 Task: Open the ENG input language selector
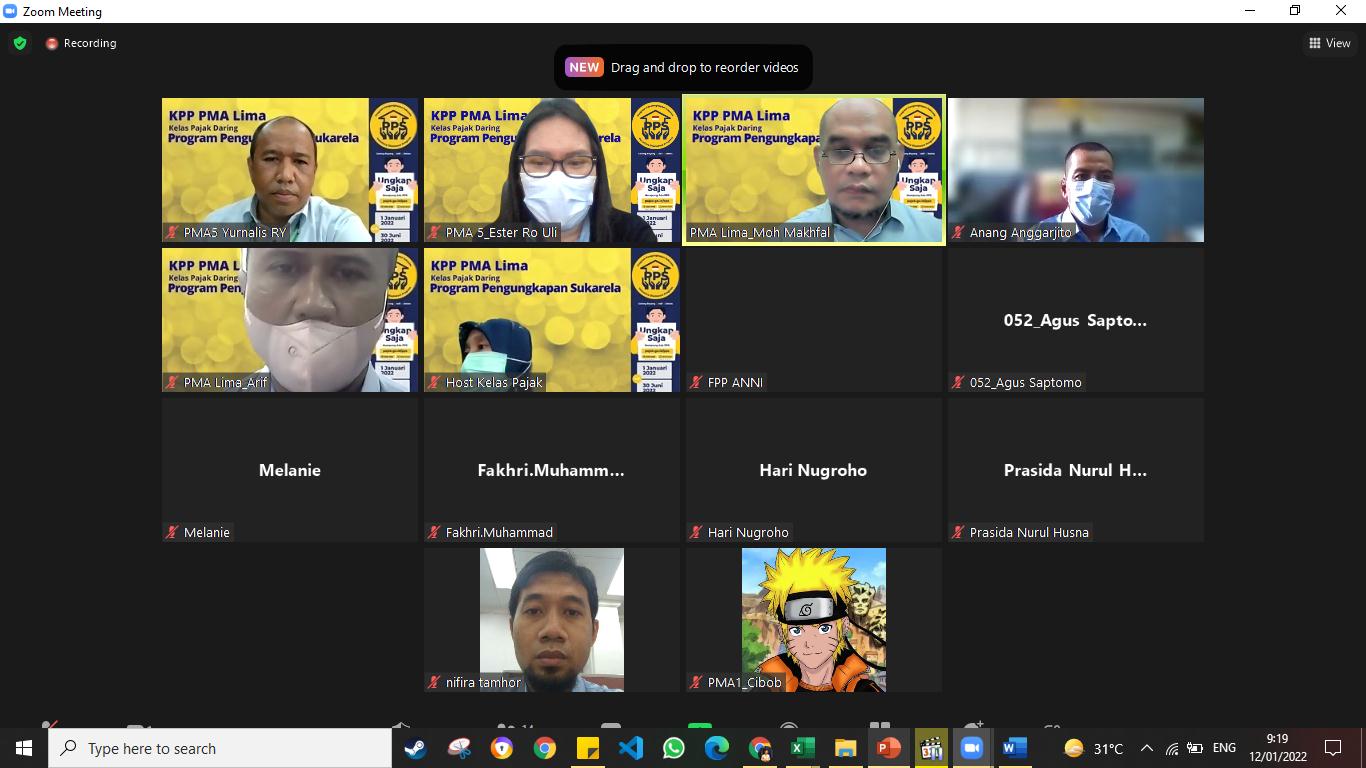point(1224,748)
